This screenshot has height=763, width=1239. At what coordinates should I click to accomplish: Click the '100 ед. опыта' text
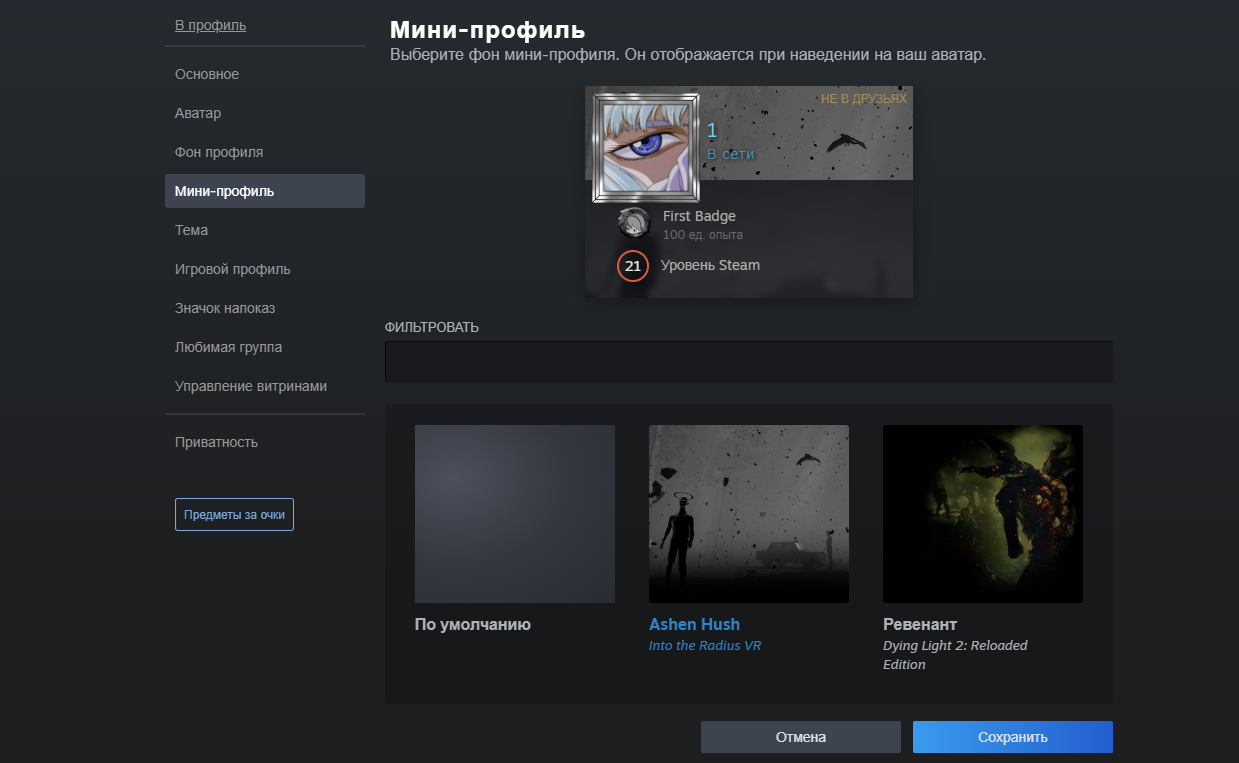click(x=702, y=235)
